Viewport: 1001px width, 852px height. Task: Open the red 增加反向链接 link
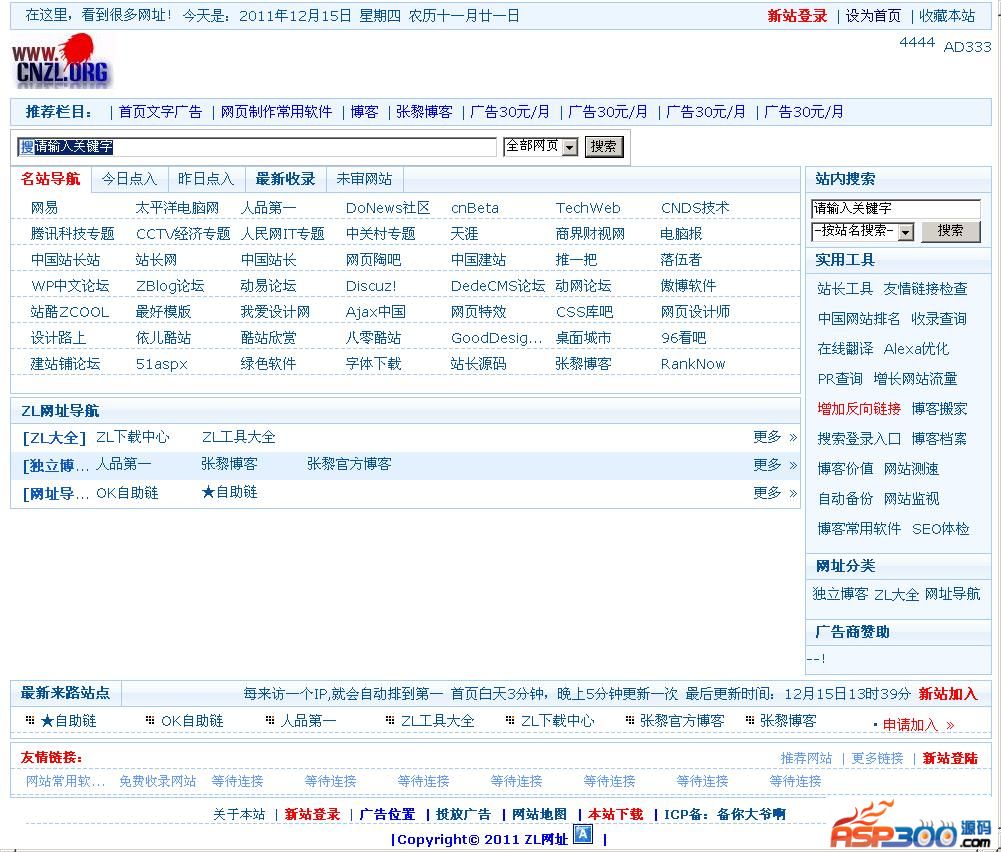pyautogui.click(x=859, y=409)
